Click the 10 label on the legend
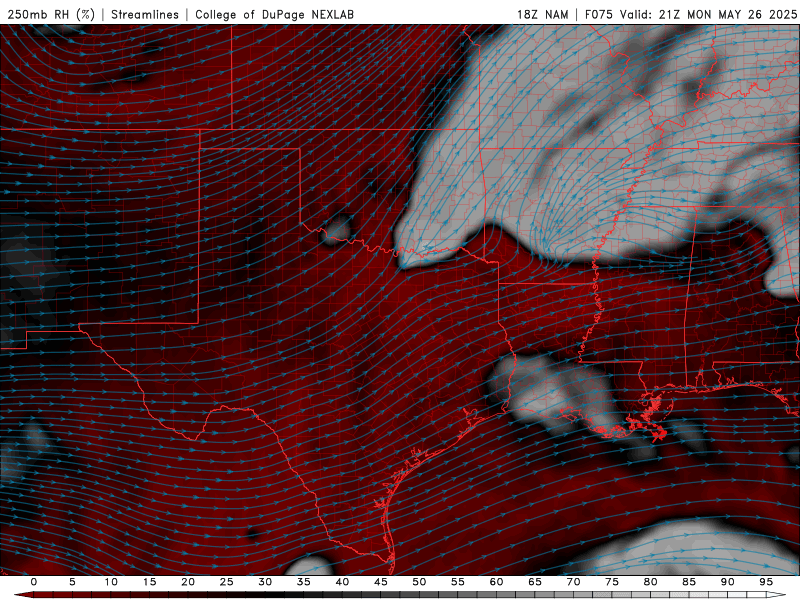 click(x=111, y=582)
